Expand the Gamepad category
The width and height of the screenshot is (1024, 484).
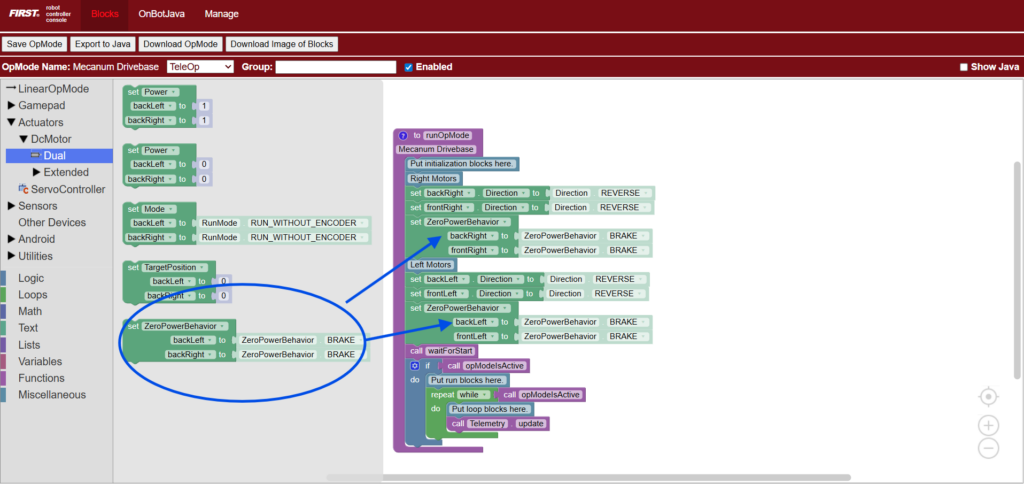(11, 105)
